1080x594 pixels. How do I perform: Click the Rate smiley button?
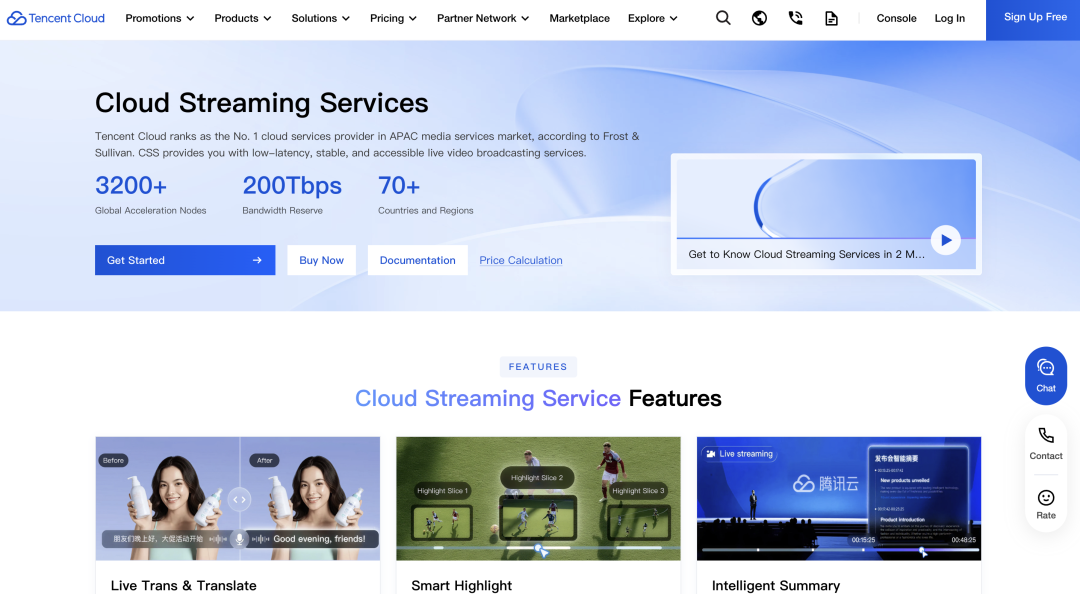tap(1046, 504)
